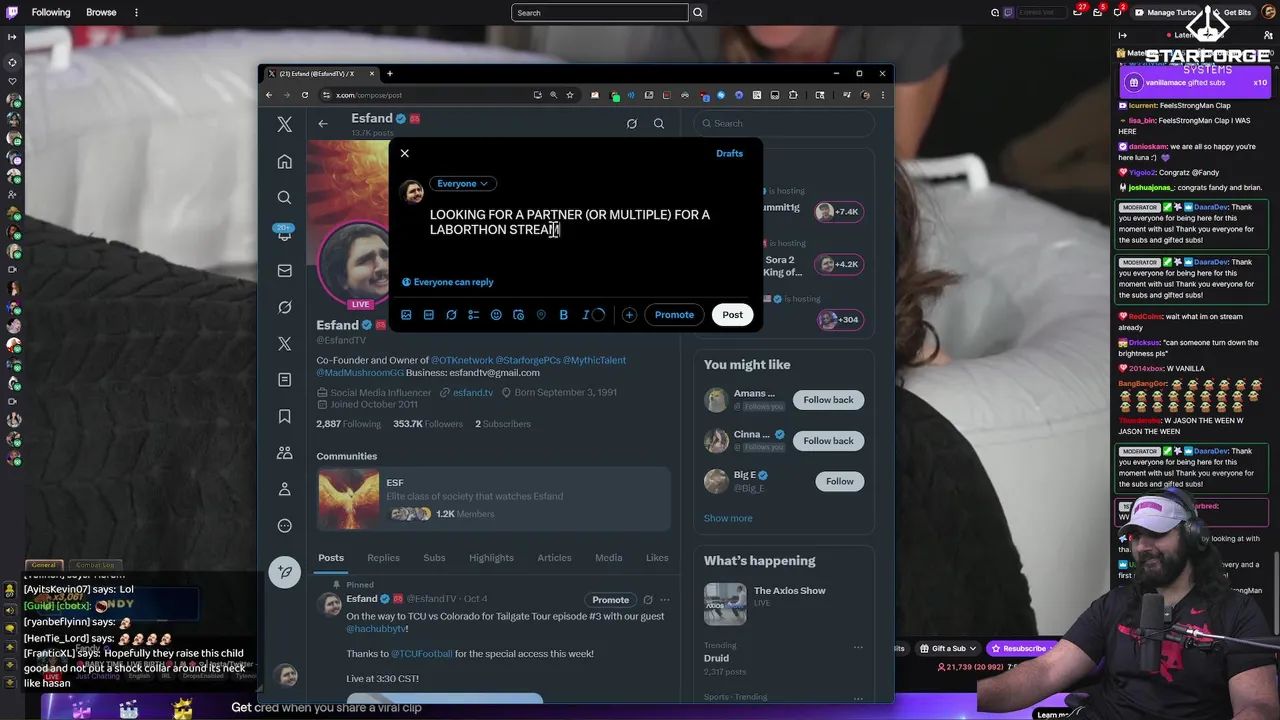The image size is (1280, 720).
Task: Search Esfand's posts with magnifier icon
Action: click(x=659, y=124)
